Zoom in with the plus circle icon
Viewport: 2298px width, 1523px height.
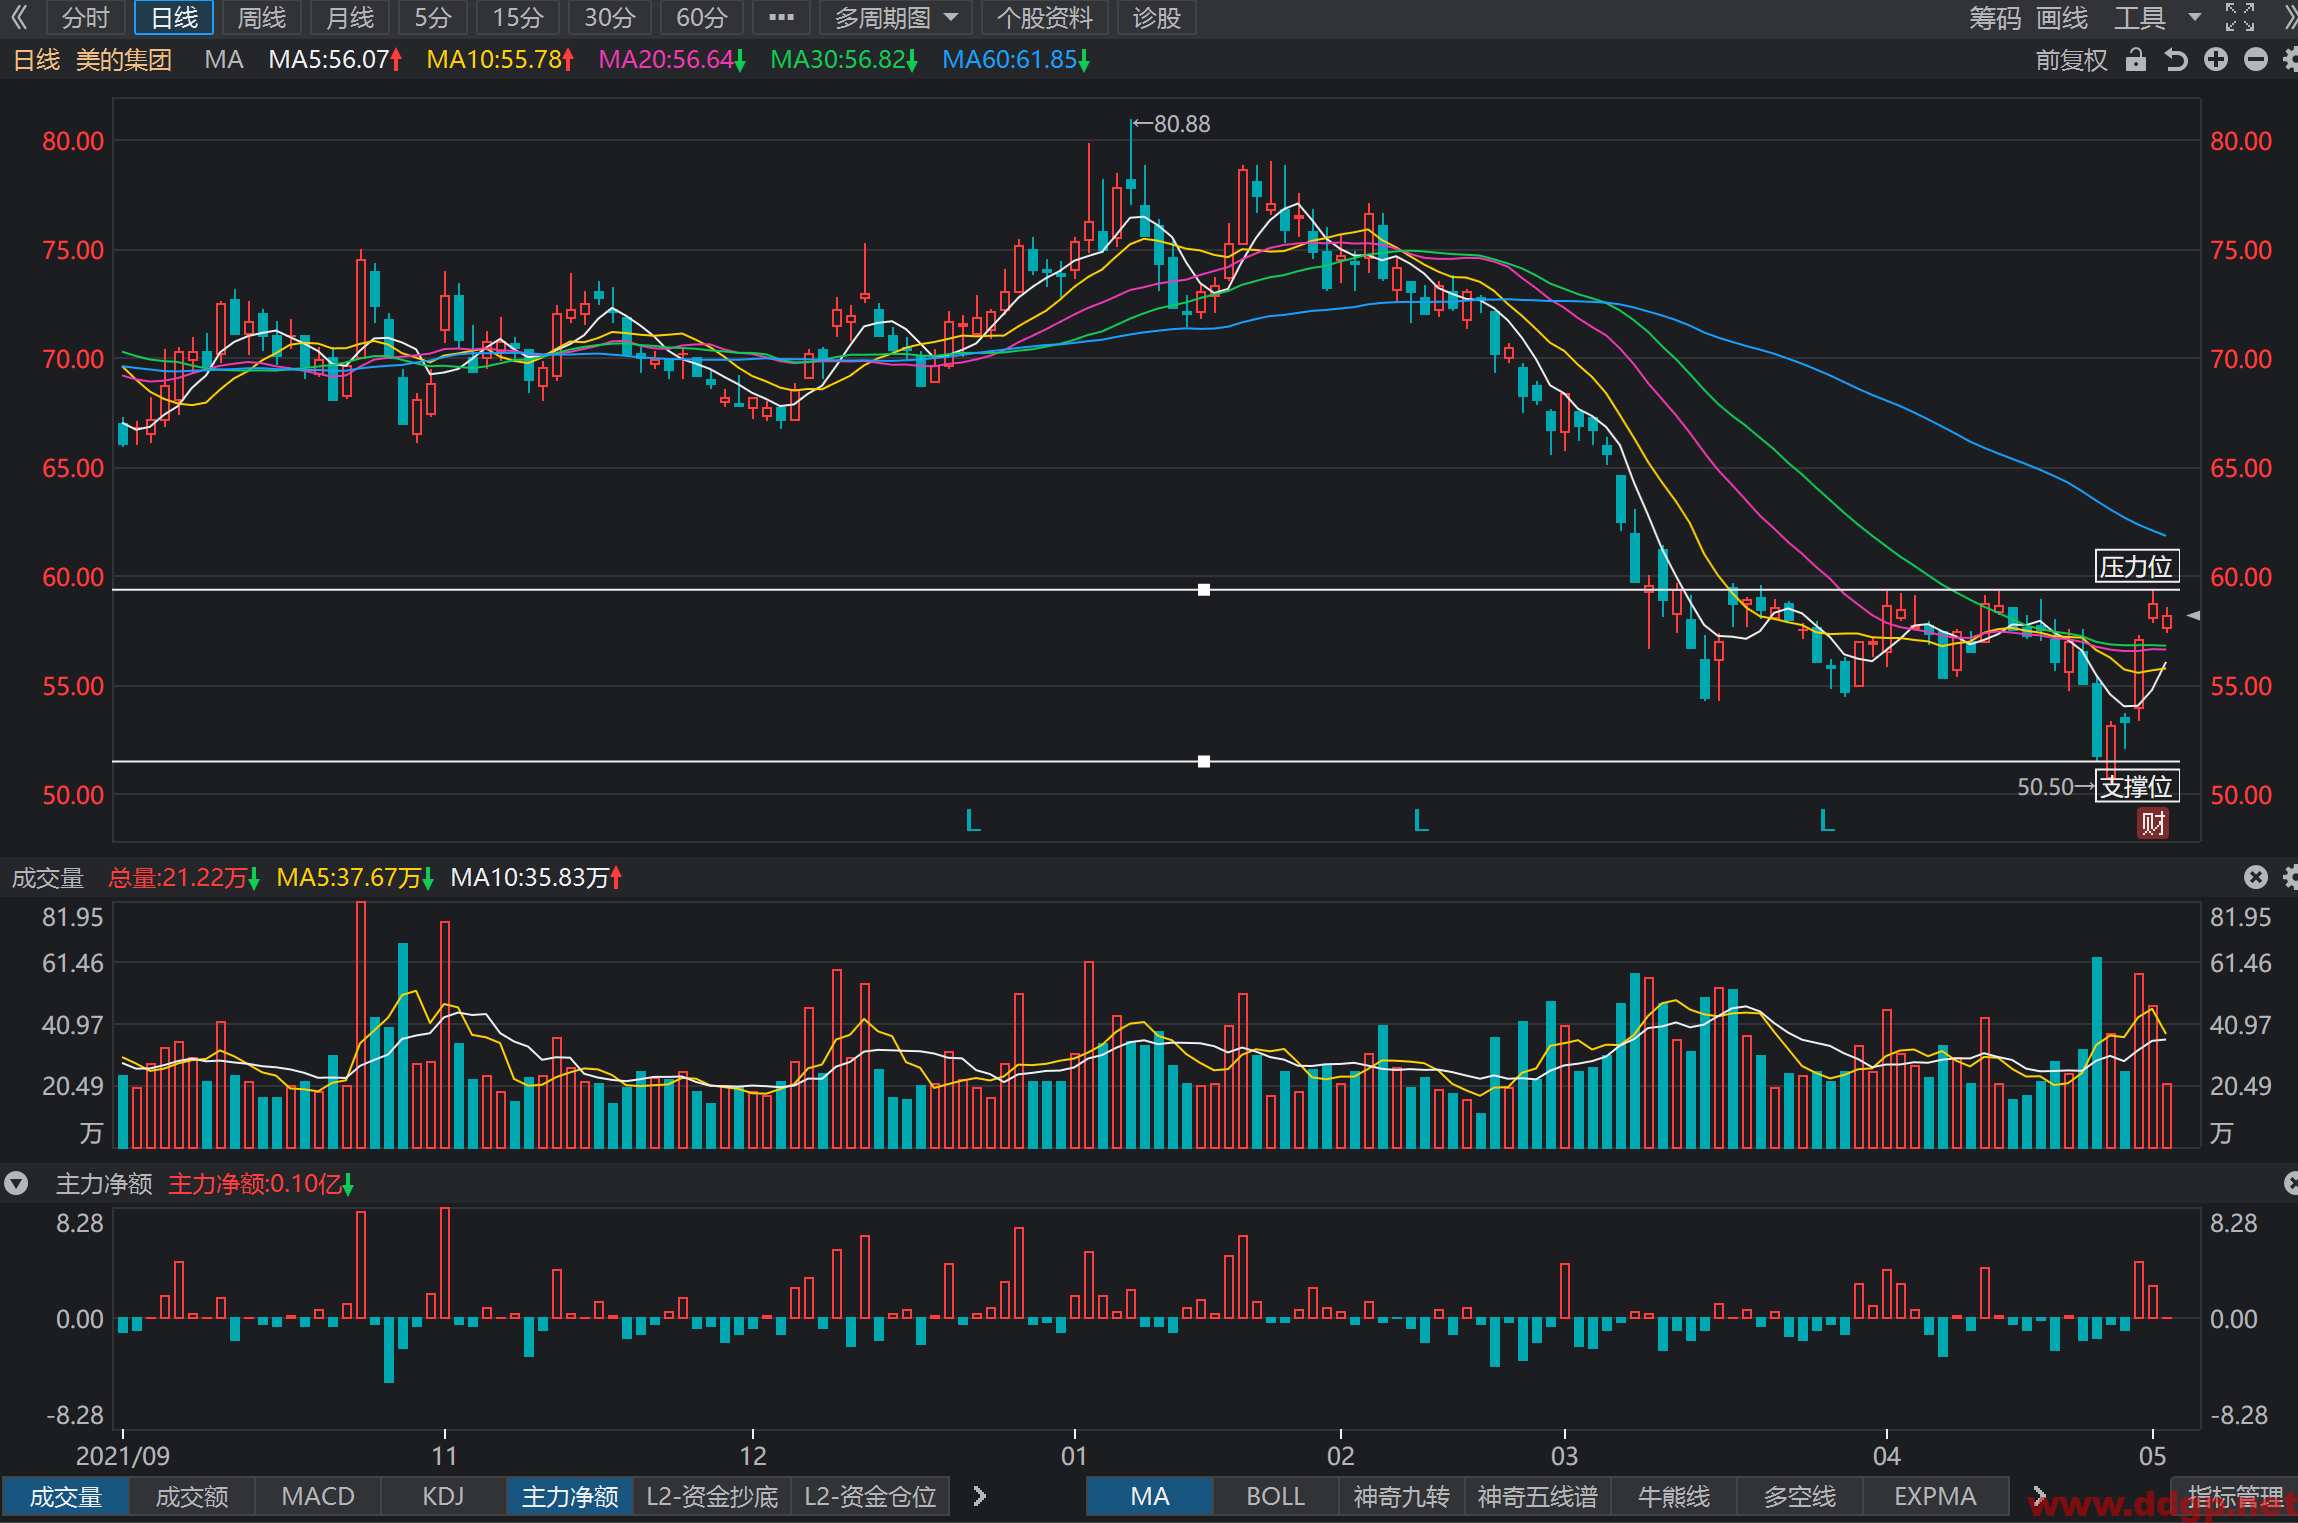pyautogui.click(x=2216, y=60)
